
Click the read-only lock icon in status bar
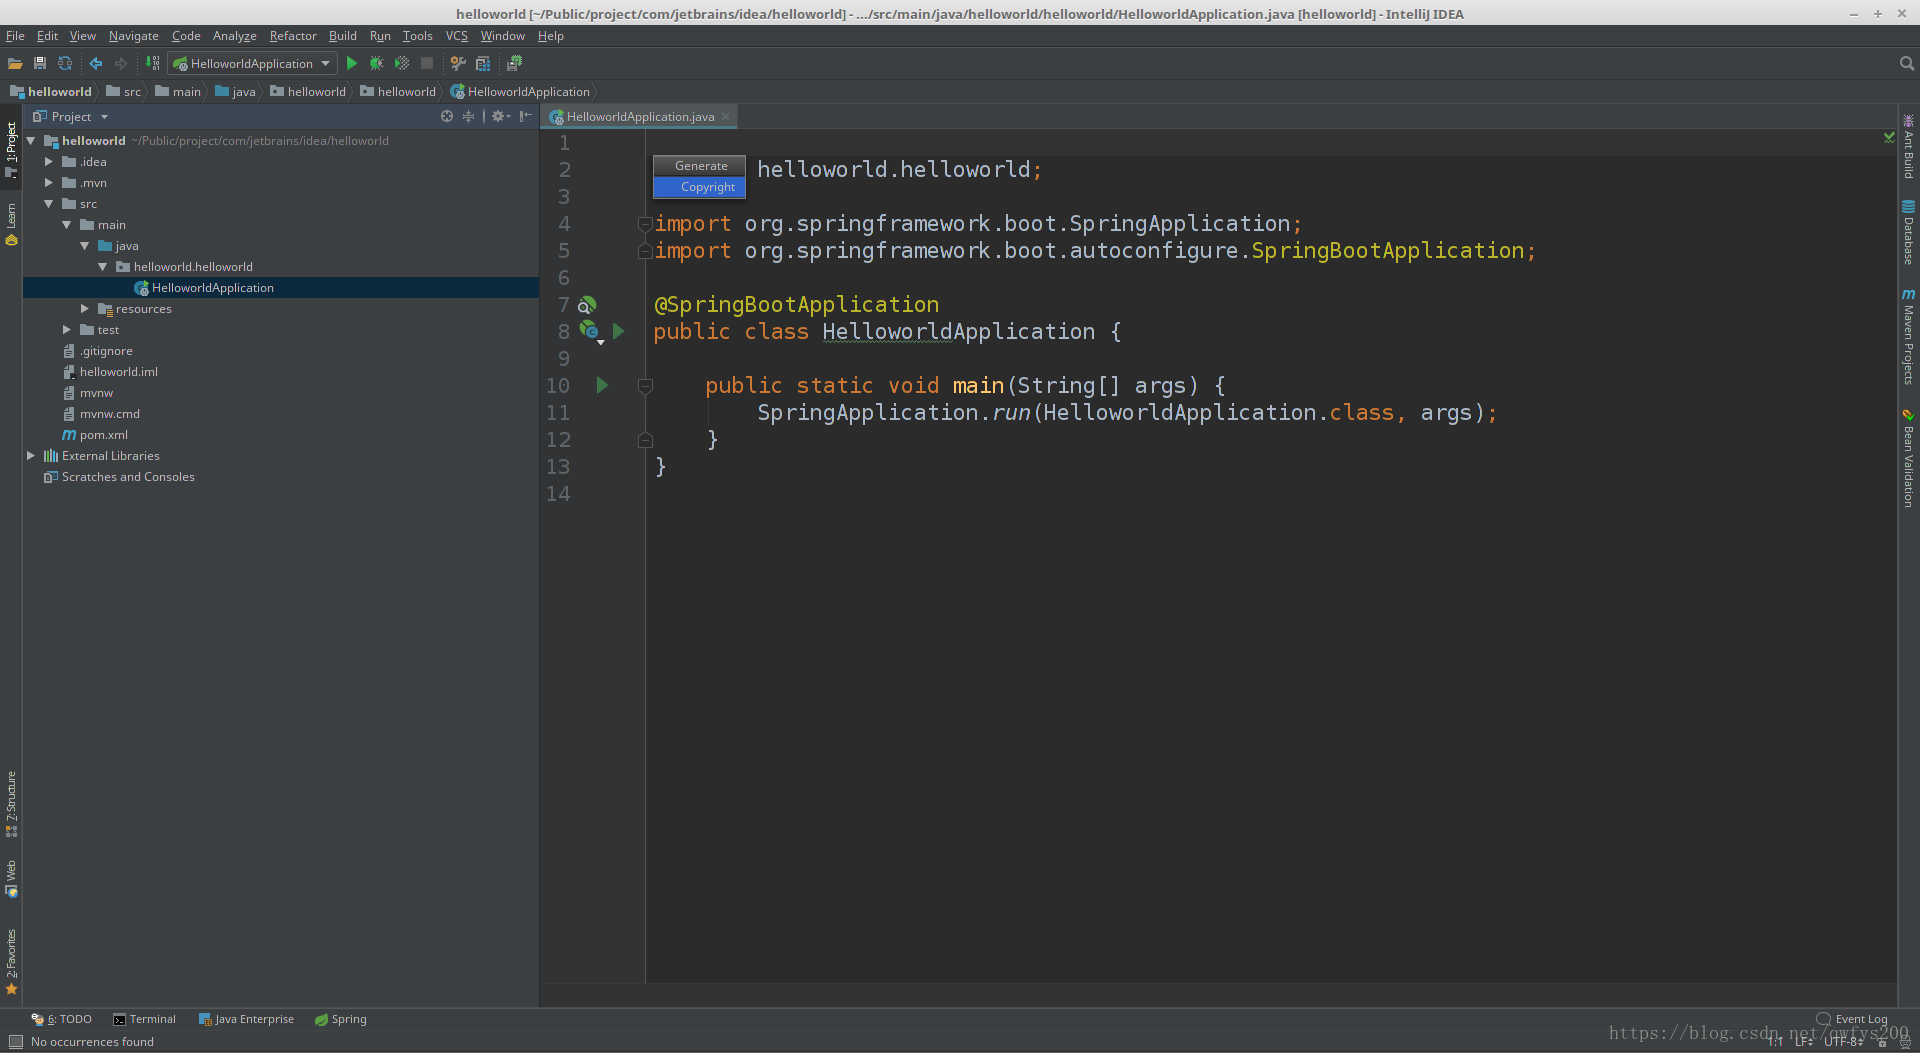tap(1882, 1042)
